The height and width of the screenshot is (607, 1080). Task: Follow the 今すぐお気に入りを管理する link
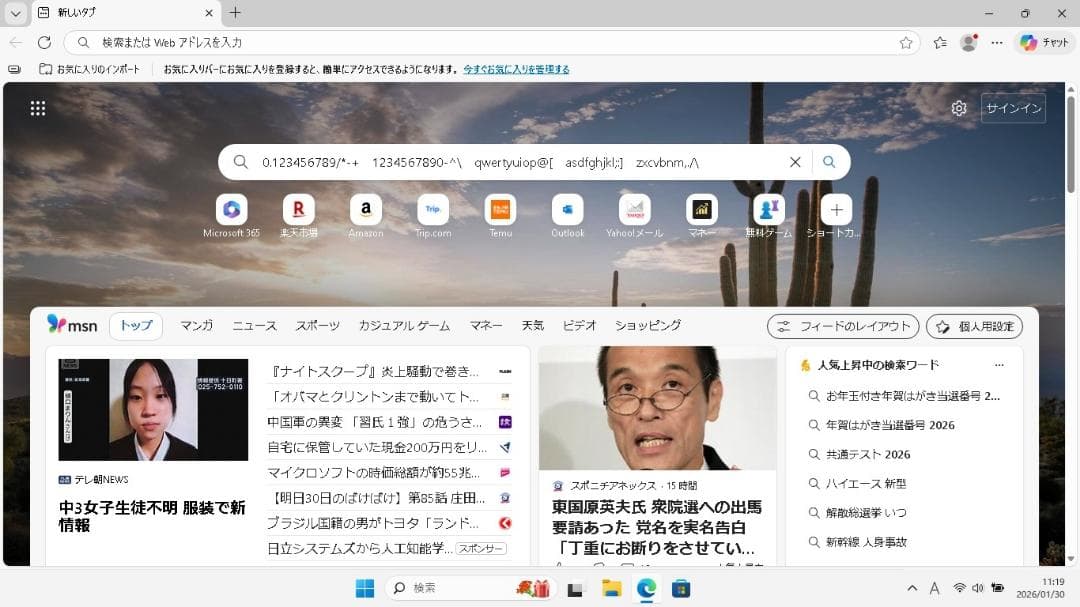pyautogui.click(x=516, y=69)
